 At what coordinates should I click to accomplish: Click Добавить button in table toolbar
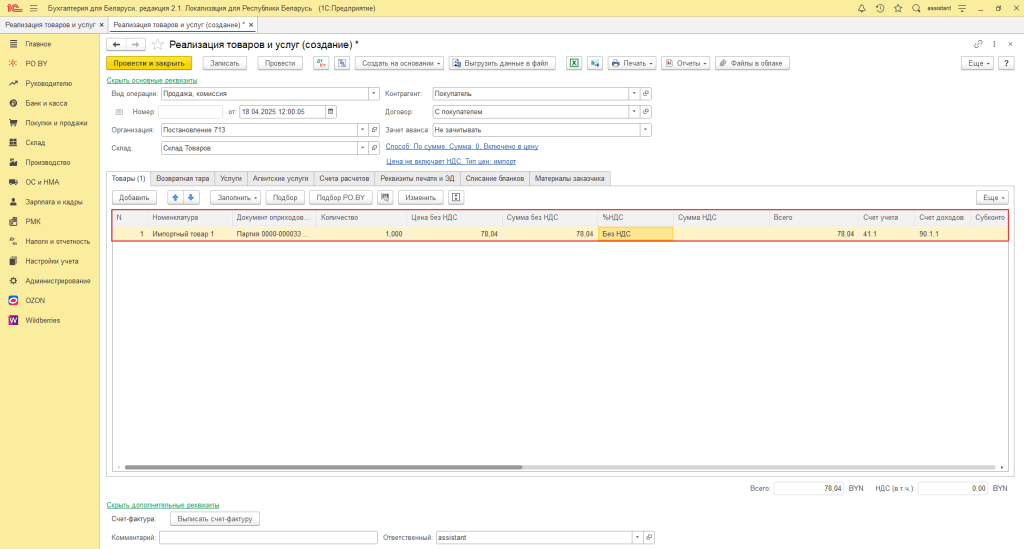[x=134, y=197]
